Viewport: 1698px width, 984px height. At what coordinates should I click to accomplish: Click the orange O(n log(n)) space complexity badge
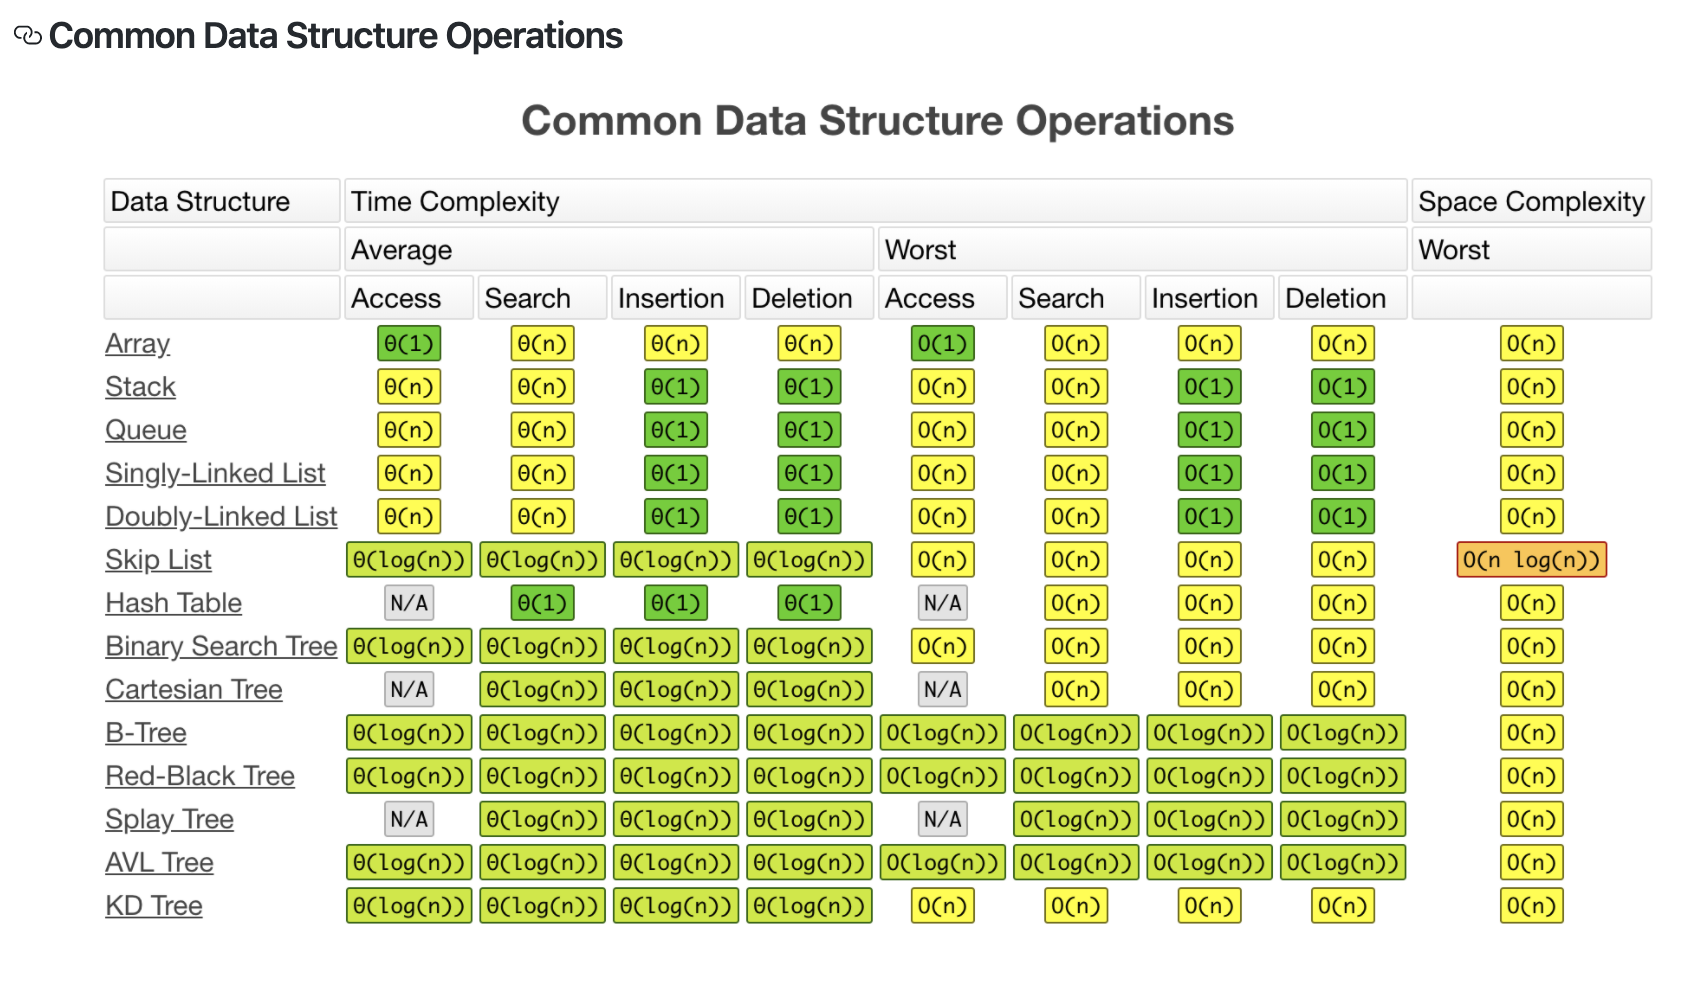point(1531,560)
